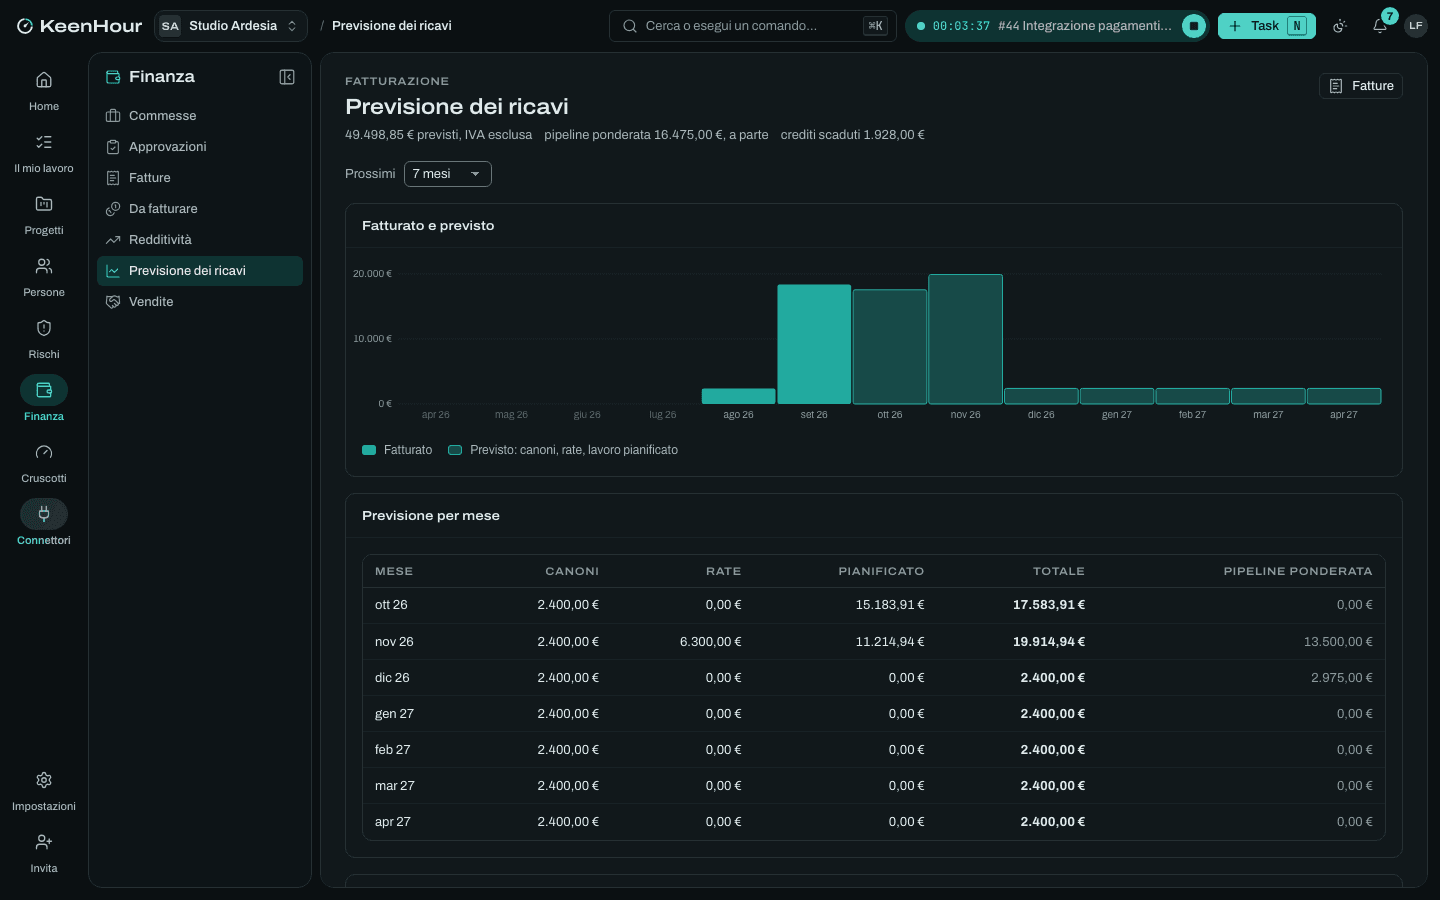Click the Totale column header
Viewport: 1440px width, 900px height.
(1059, 571)
